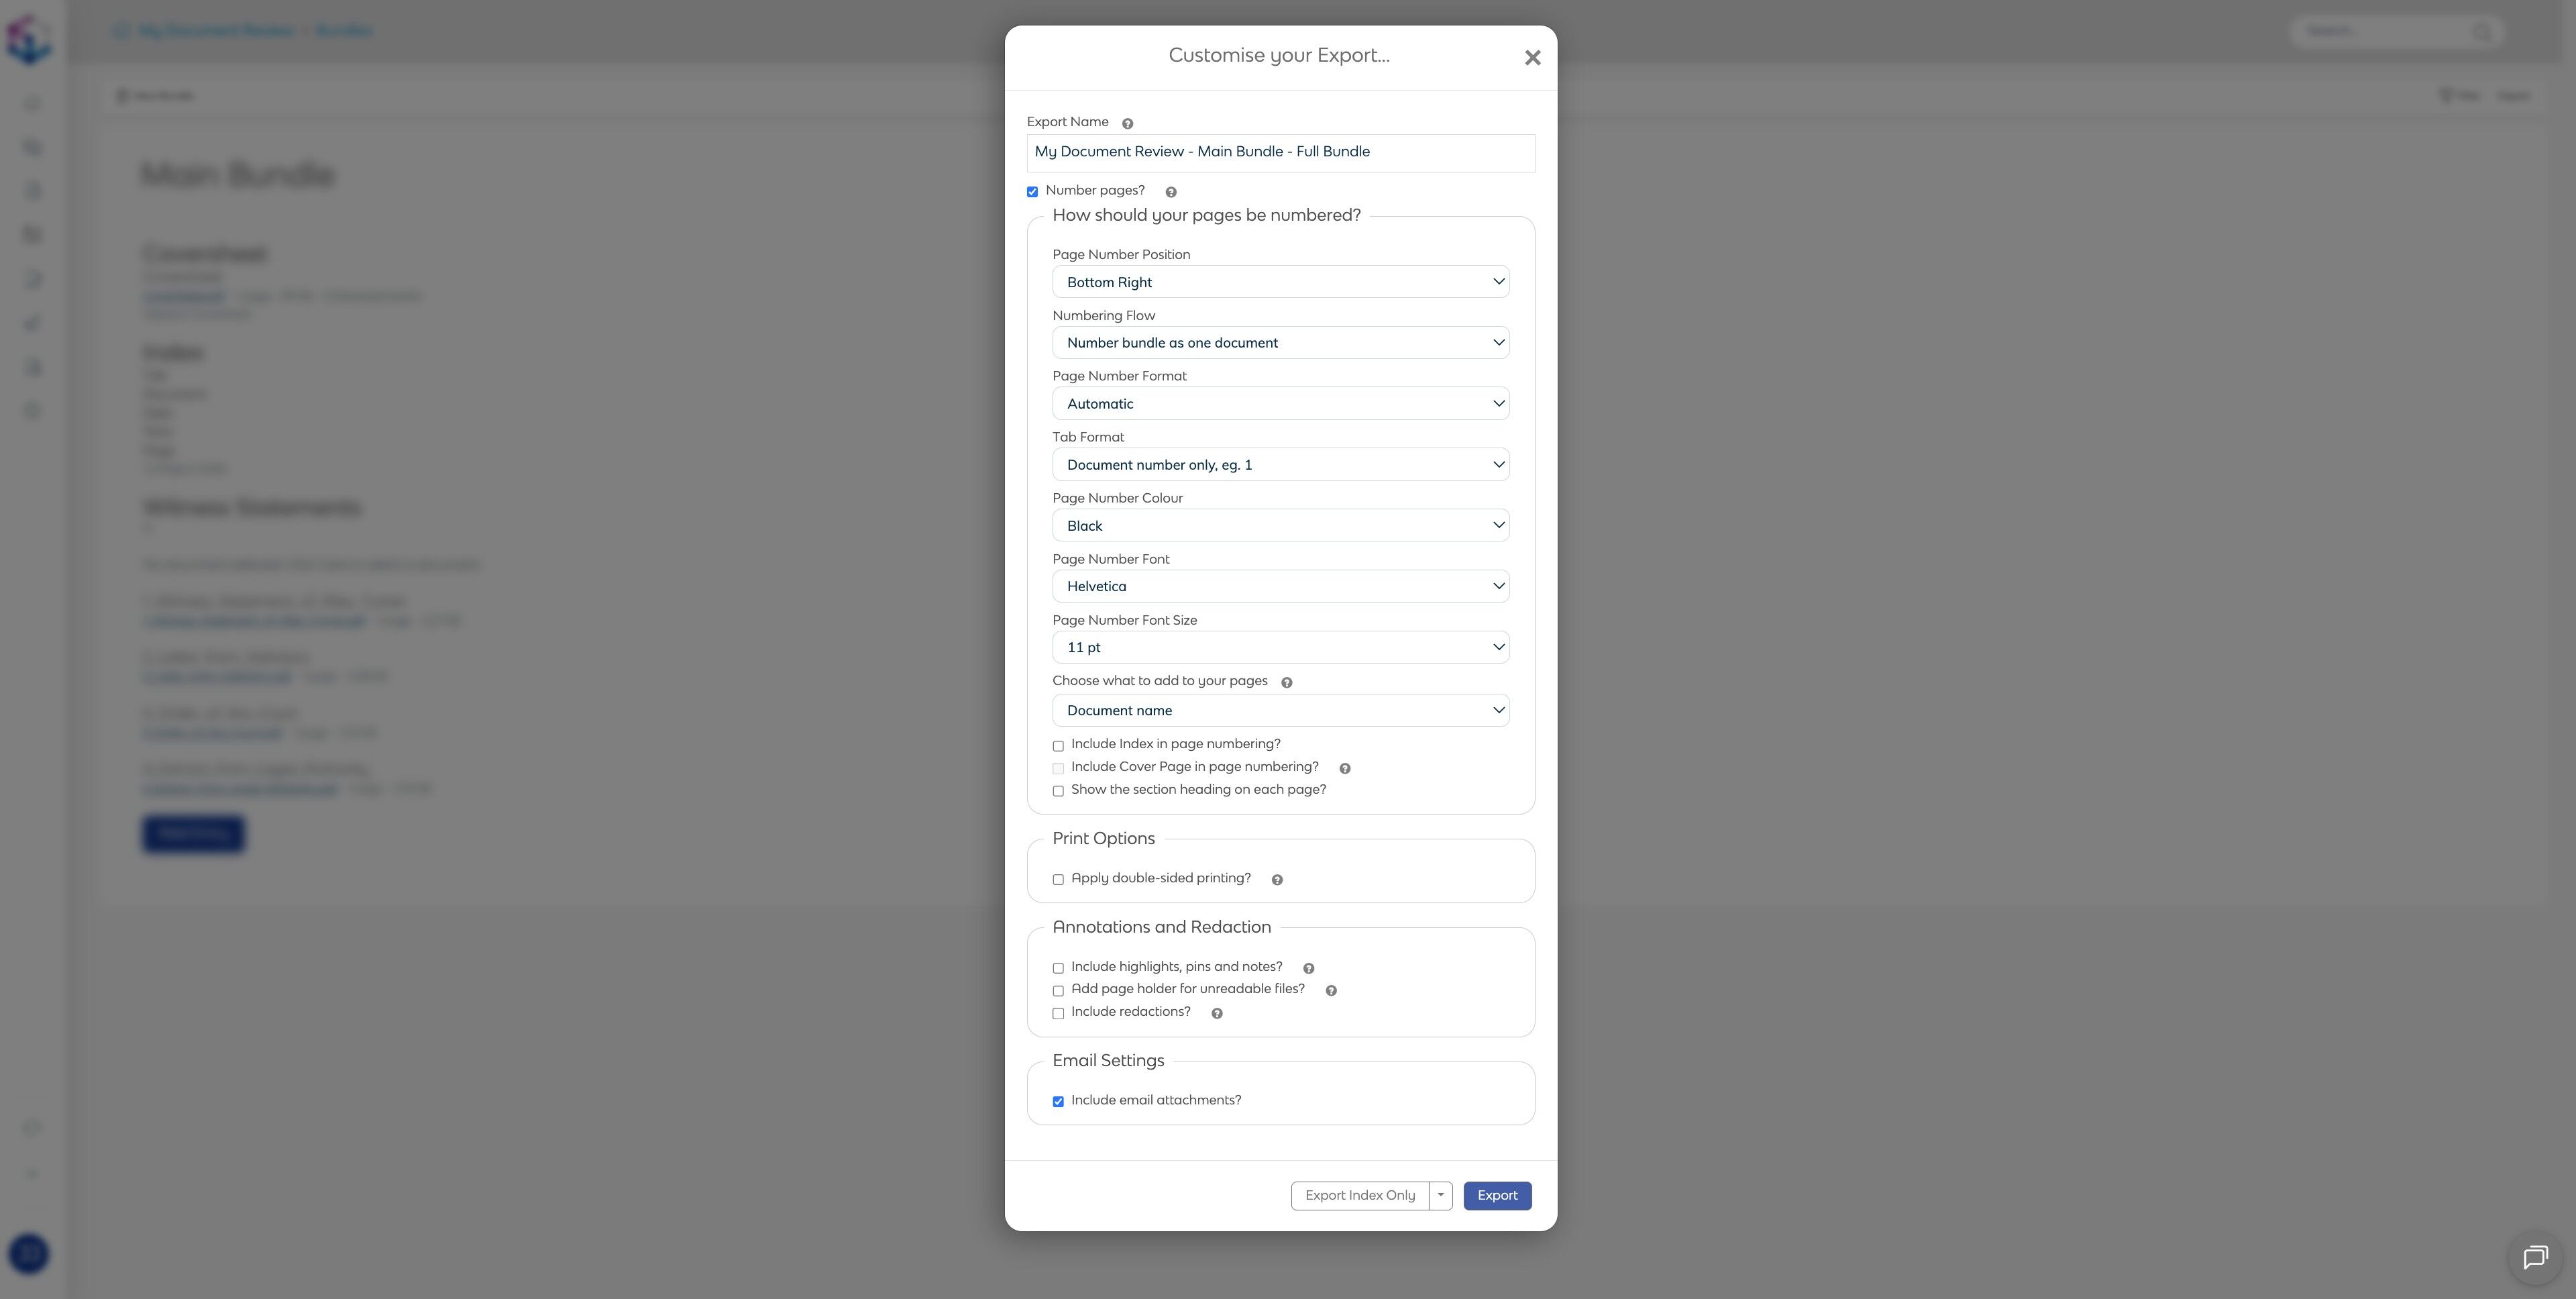Enable Include Index in page numbering
The width and height of the screenshot is (2576, 1299).
click(x=1058, y=746)
